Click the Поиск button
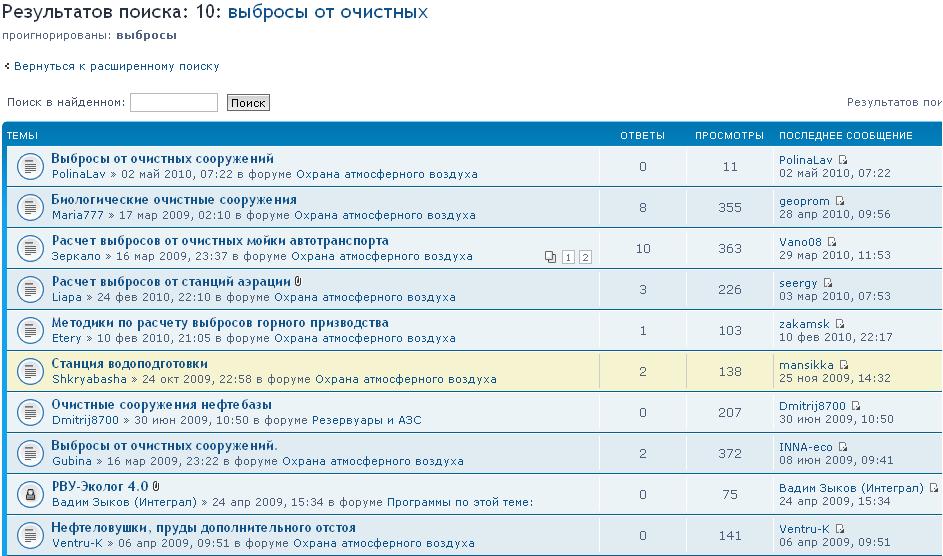 click(x=248, y=103)
